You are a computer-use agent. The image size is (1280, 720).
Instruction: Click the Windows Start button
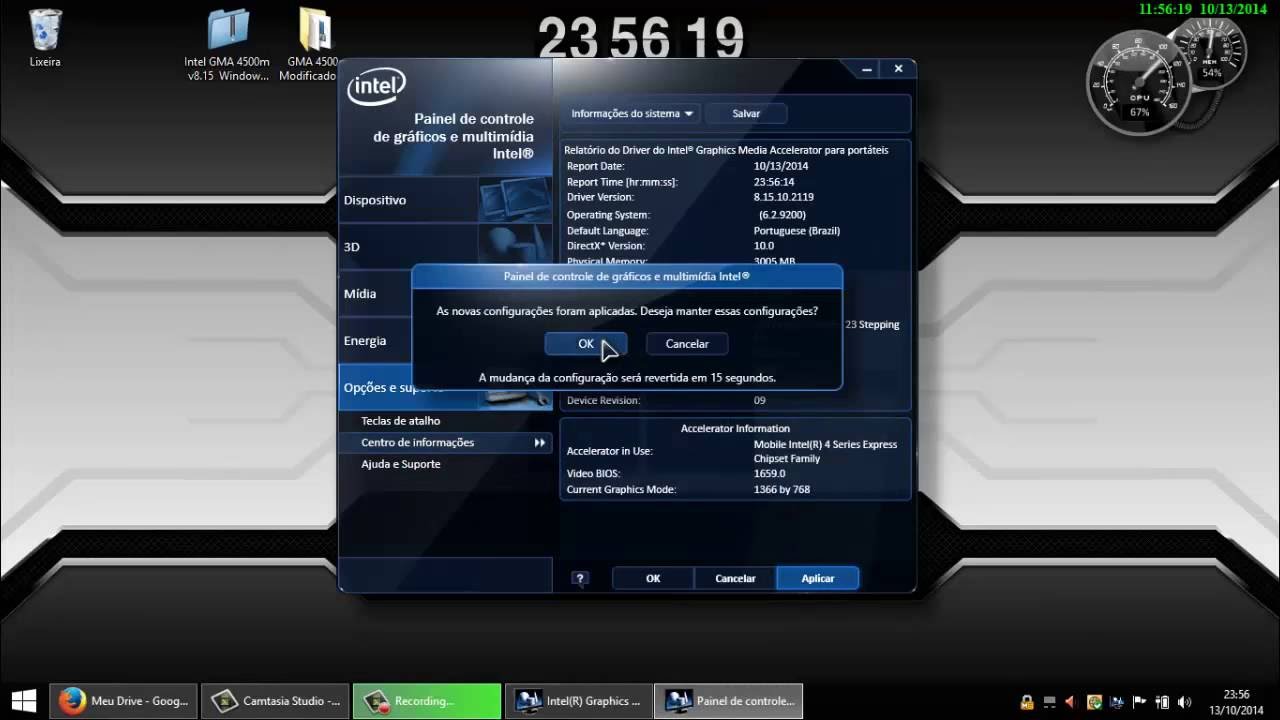[x=23, y=701]
